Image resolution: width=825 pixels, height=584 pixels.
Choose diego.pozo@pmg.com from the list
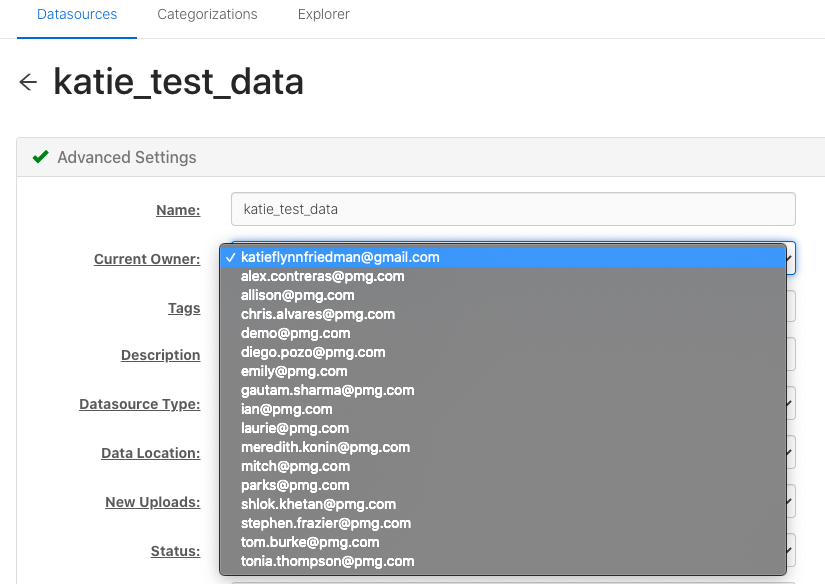(503, 352)
